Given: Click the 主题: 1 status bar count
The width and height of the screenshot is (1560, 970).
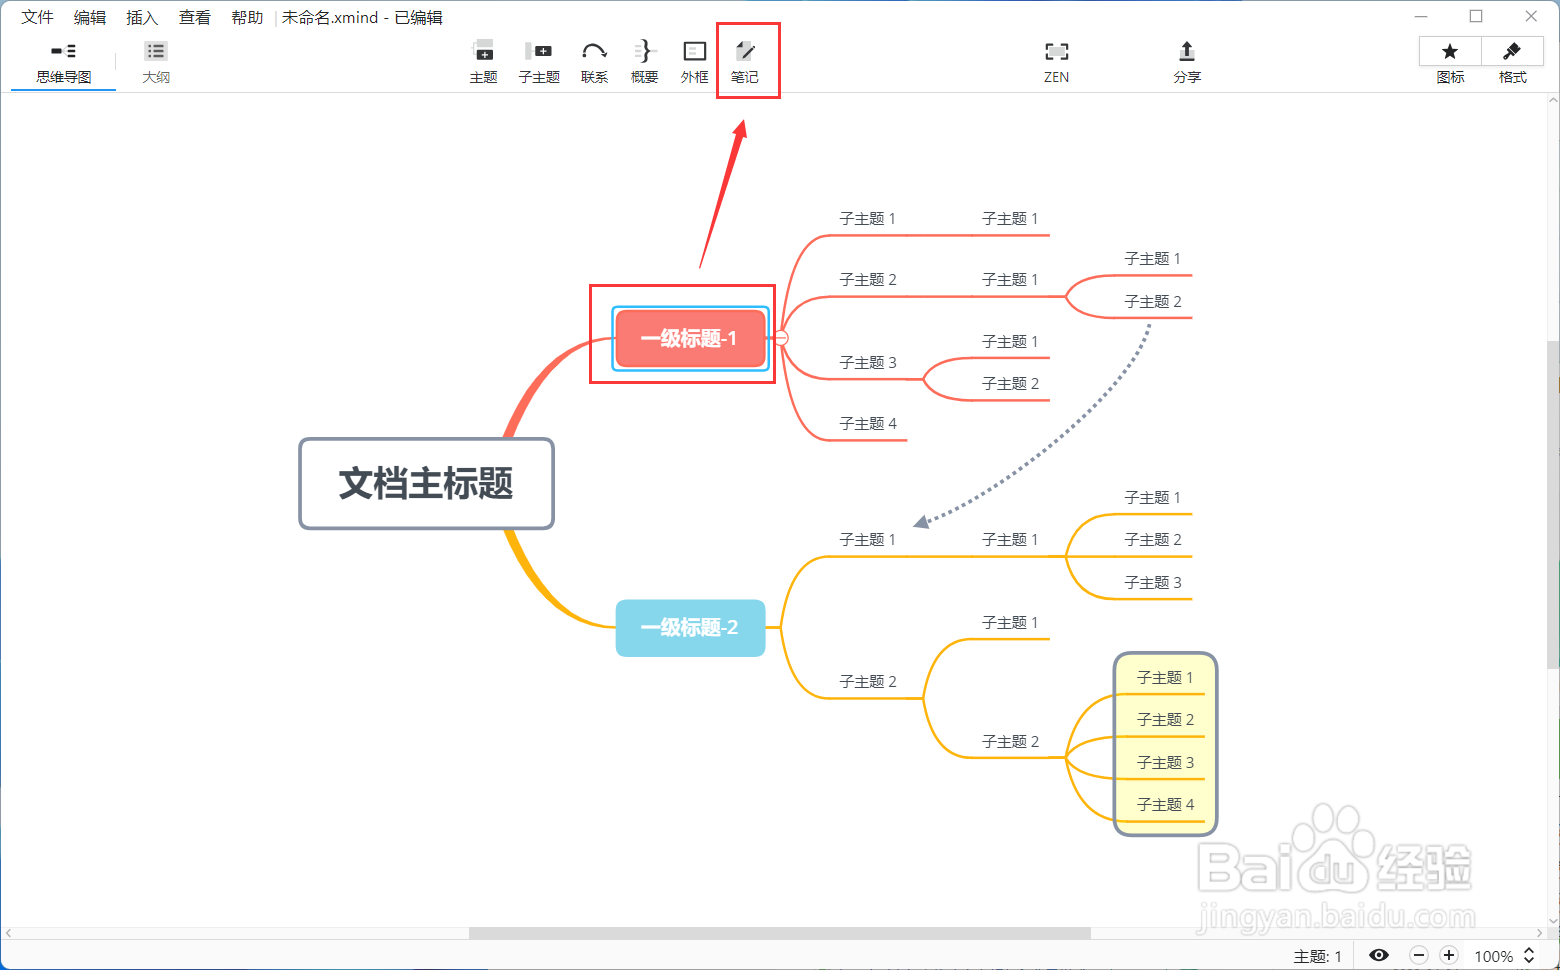Looking at the screenshot, I should (x=1317, y=956).
